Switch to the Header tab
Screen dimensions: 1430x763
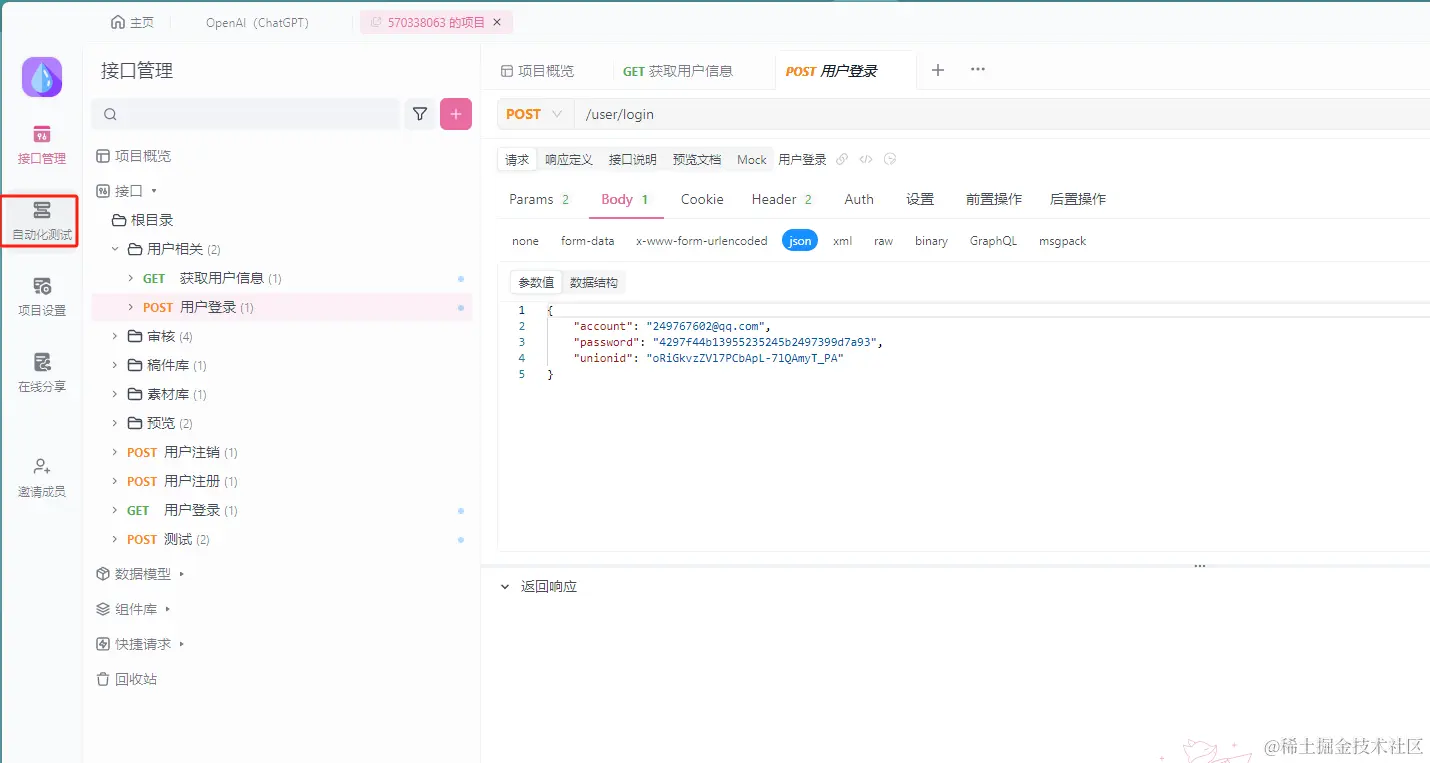(x=782, y=199)
